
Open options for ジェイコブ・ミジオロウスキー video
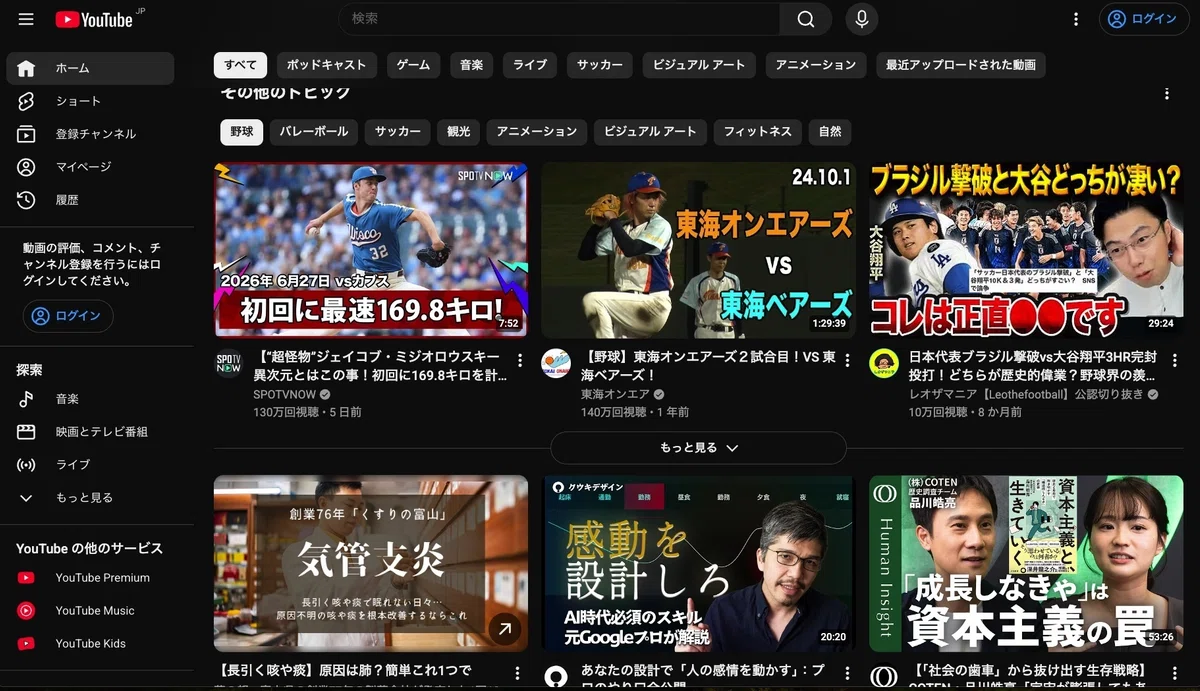point(520,360)
